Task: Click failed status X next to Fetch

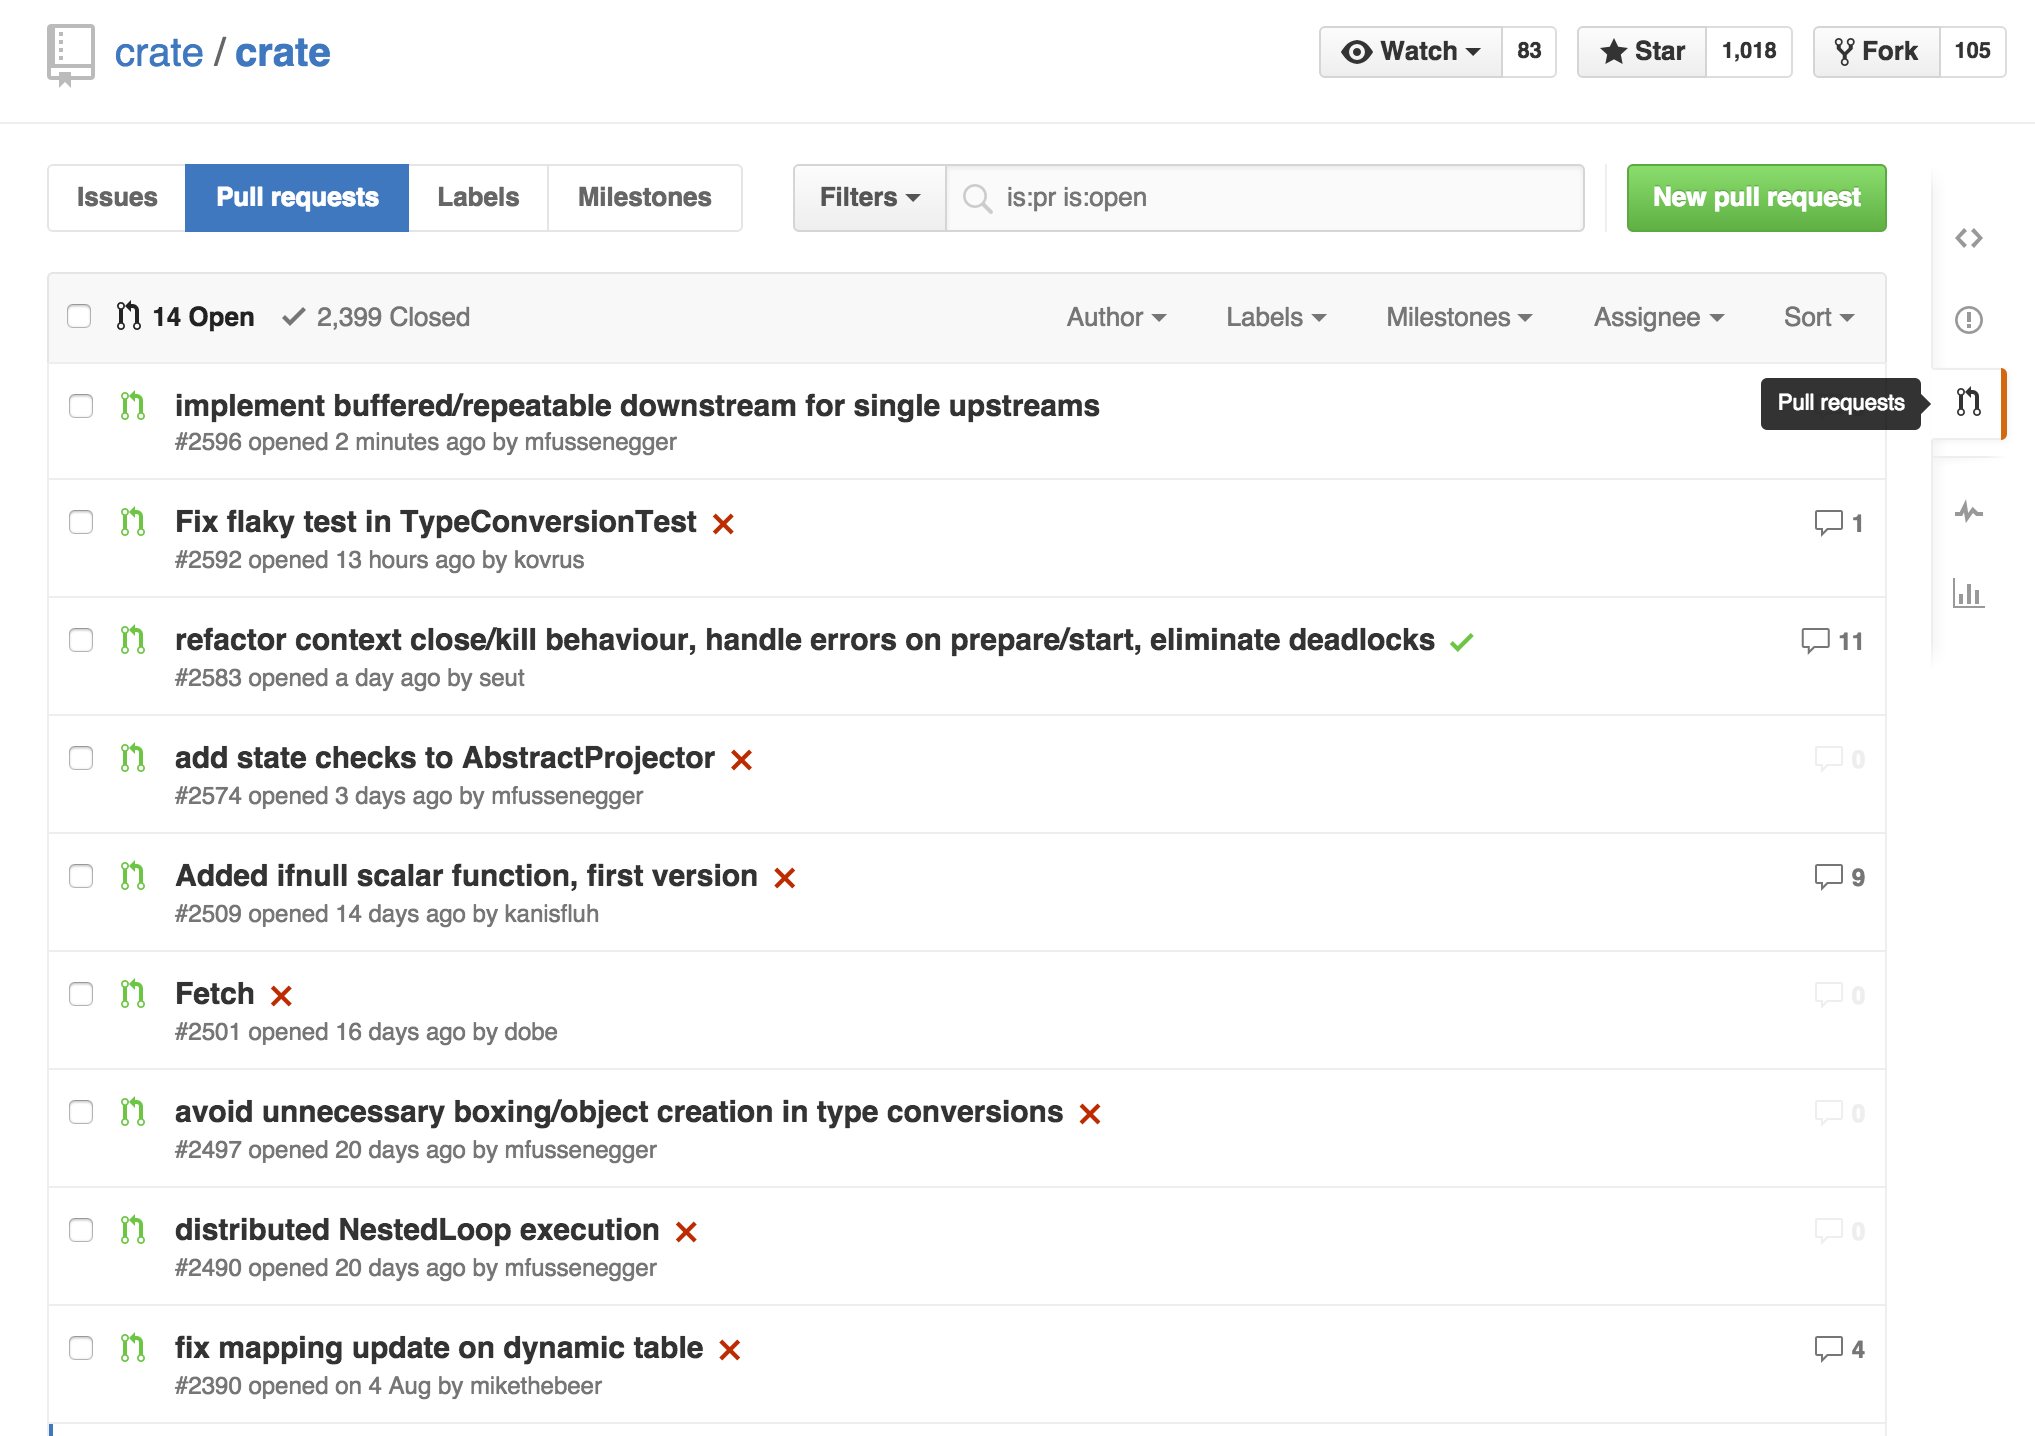Action: tap(281, 996)
